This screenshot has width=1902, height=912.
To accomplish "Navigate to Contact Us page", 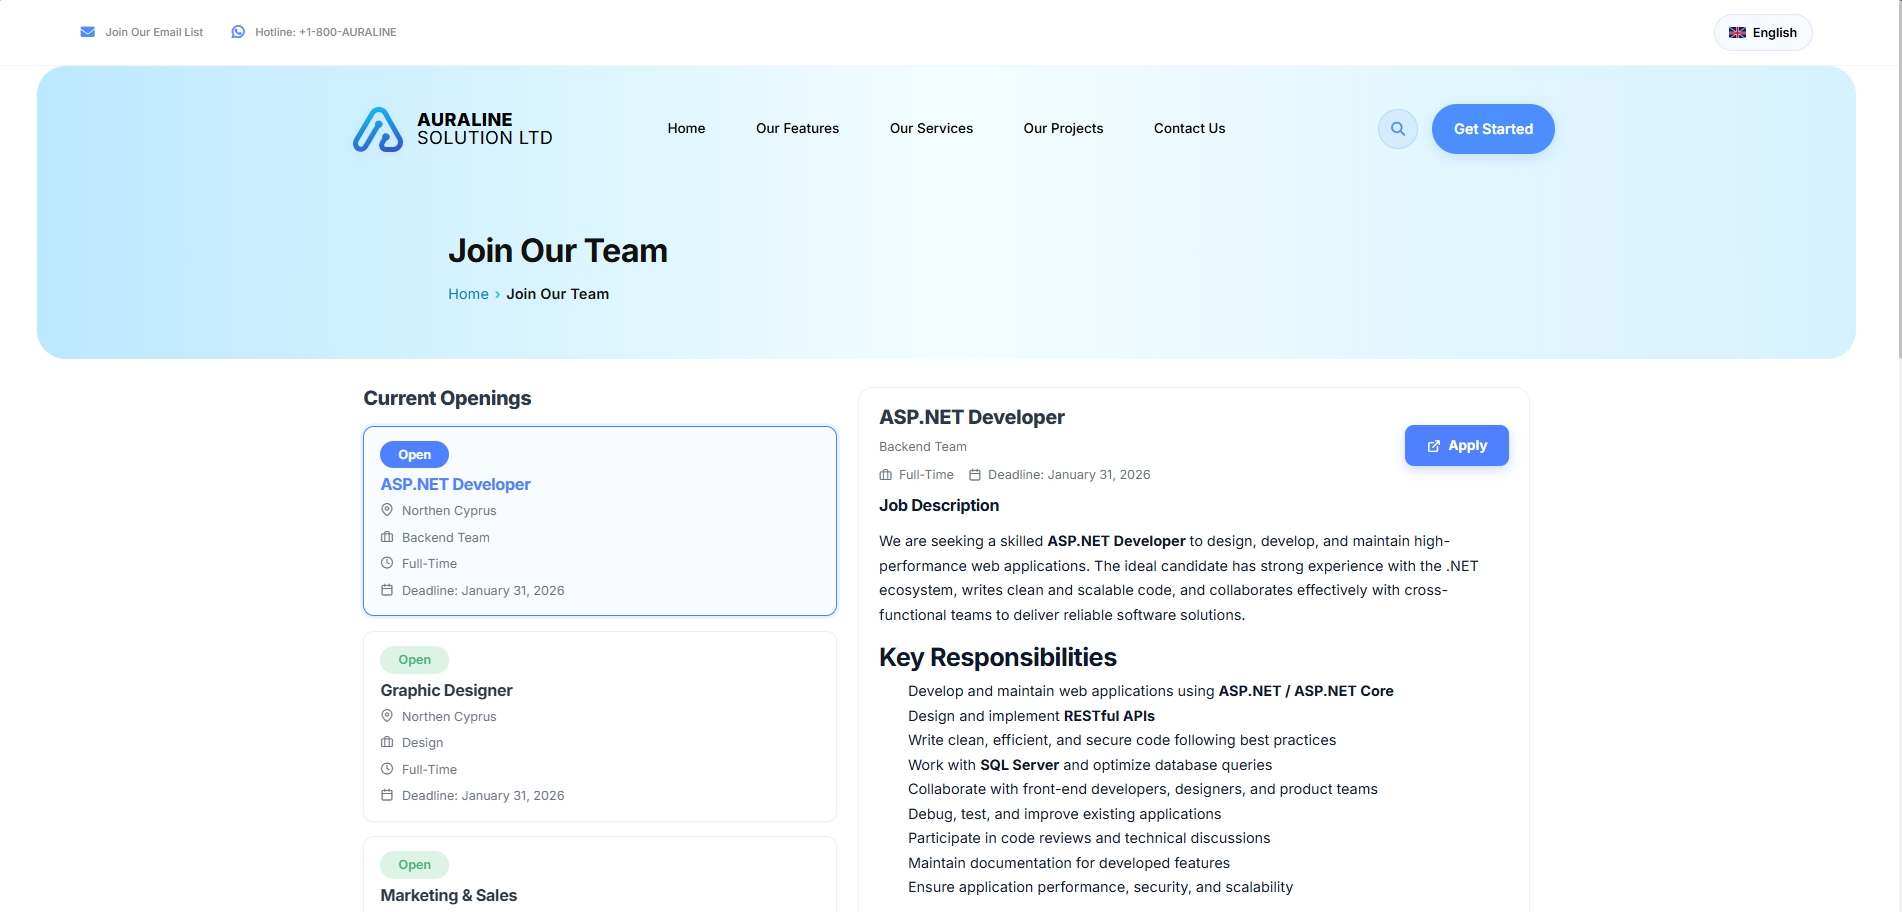I will tap(1188, 129).
